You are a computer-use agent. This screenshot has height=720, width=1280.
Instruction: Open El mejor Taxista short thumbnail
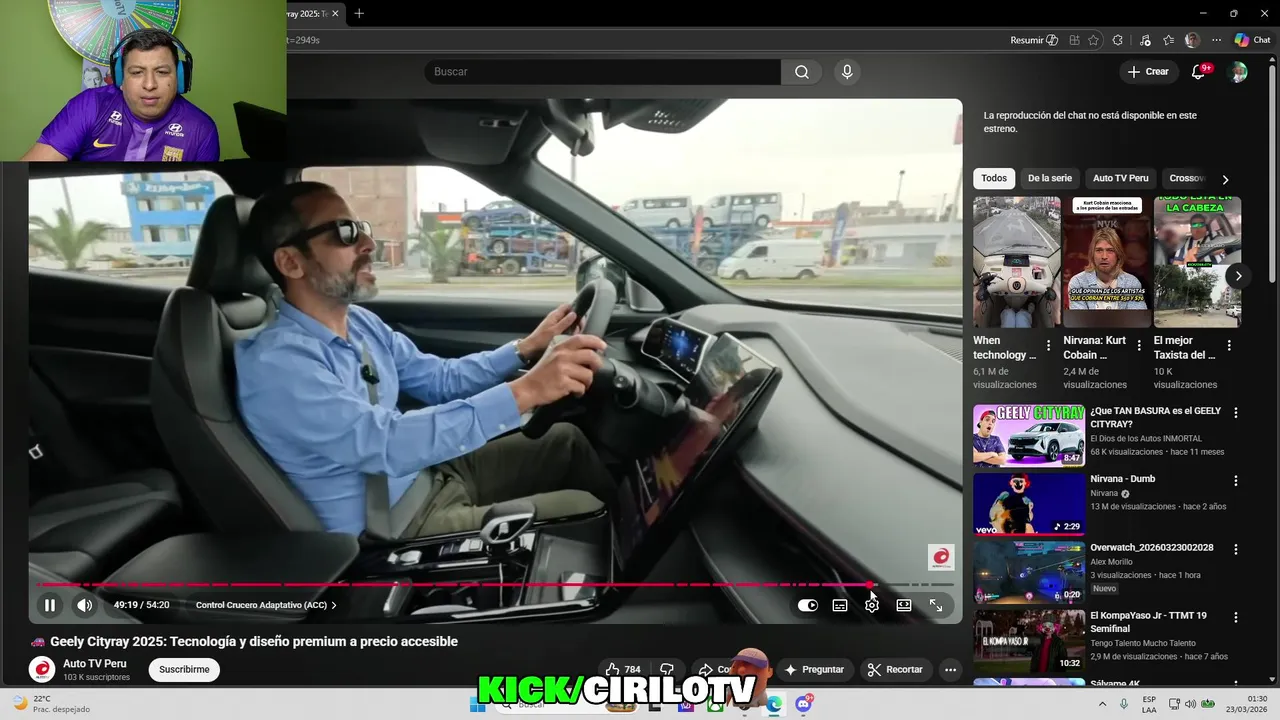click(x=1197, y=262)
